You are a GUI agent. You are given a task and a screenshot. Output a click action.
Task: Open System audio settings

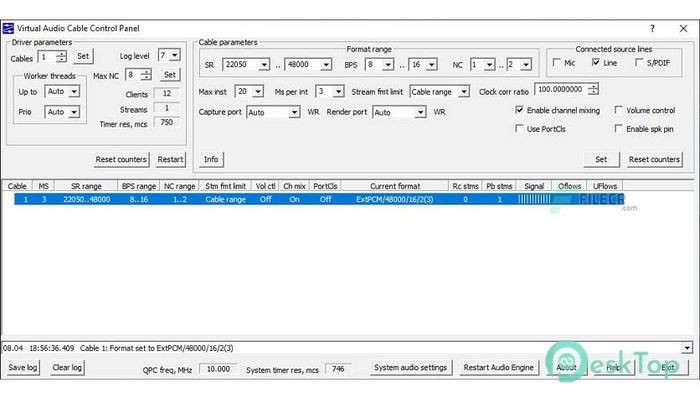click(411, 367)
